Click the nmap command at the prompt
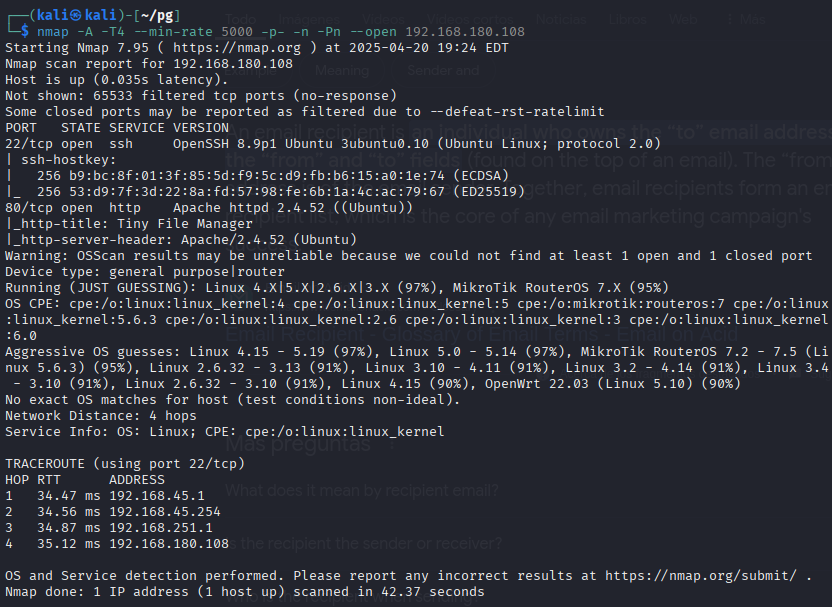This screenshot has height=607, width=832. point(281,32)
